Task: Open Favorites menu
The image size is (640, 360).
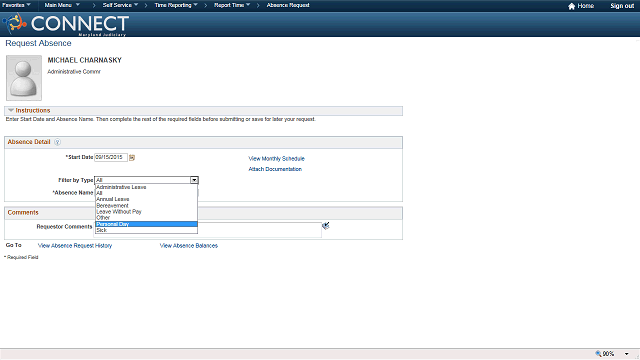Action: pyautogui.click(x=16, y=5)
